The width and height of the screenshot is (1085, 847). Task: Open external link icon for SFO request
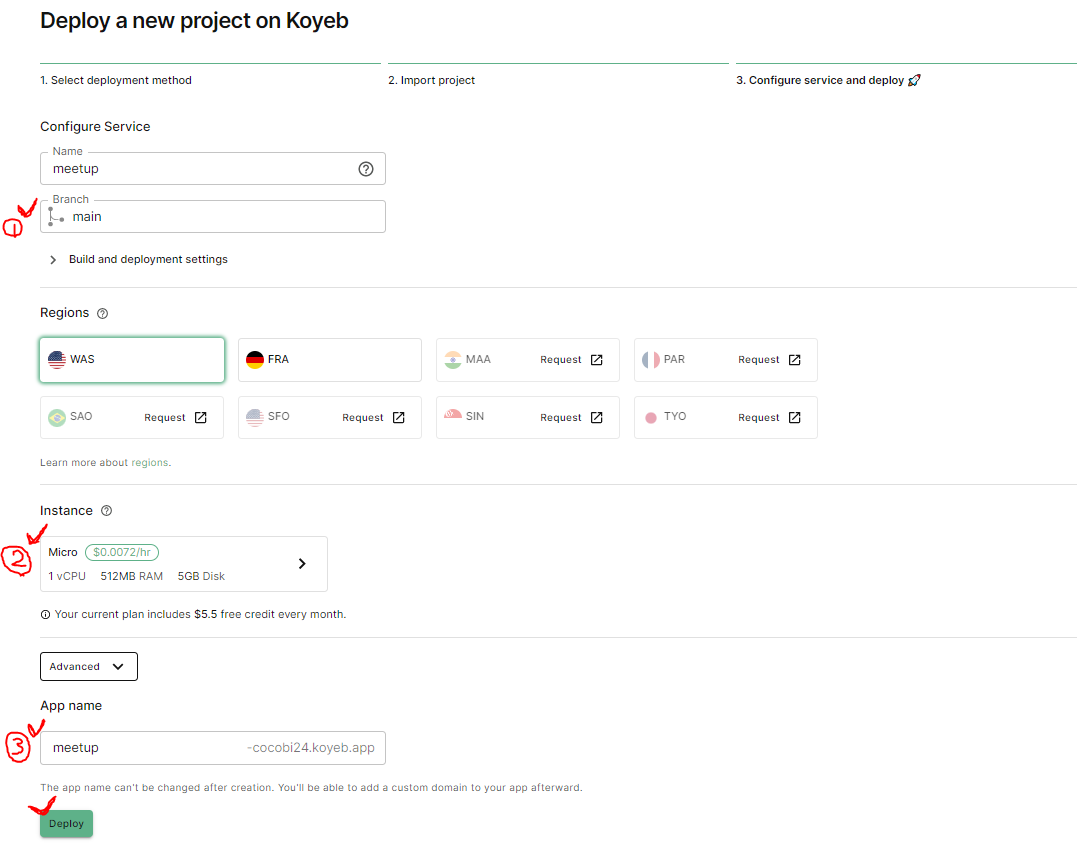399,417
